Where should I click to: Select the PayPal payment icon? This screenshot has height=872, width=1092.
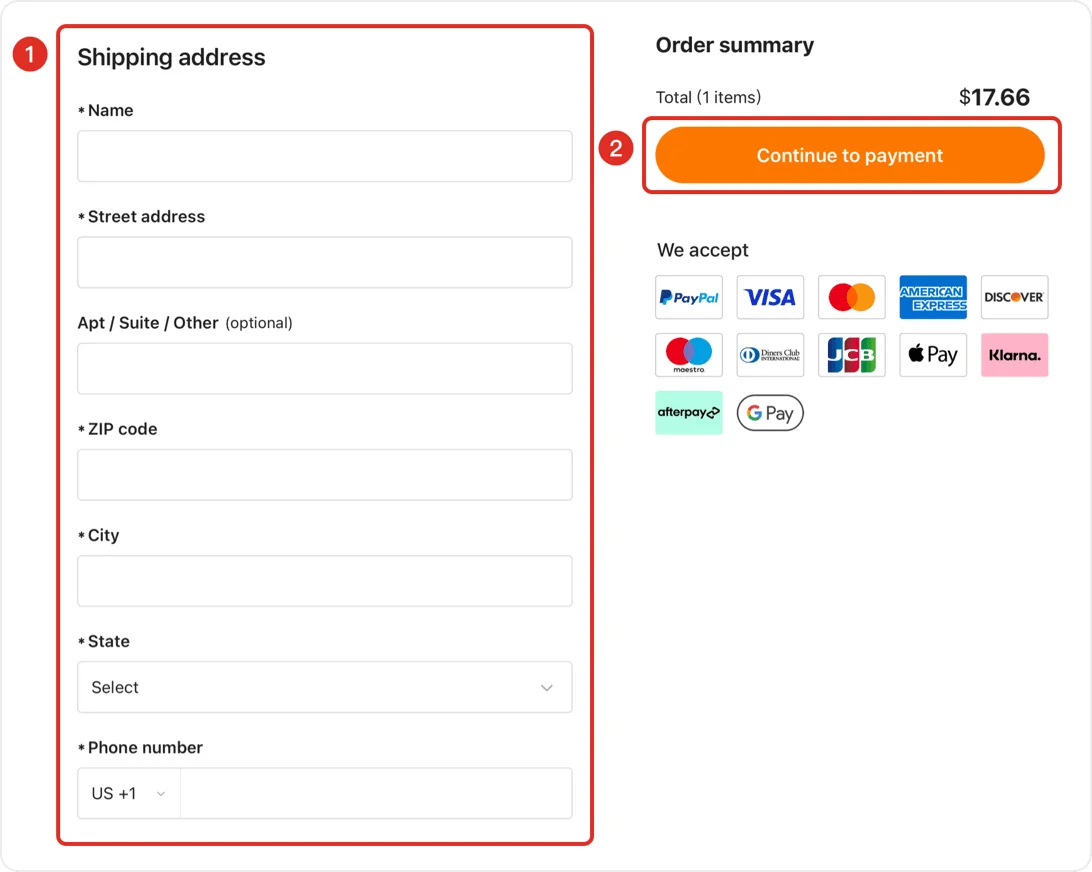[x=688, y=297]
